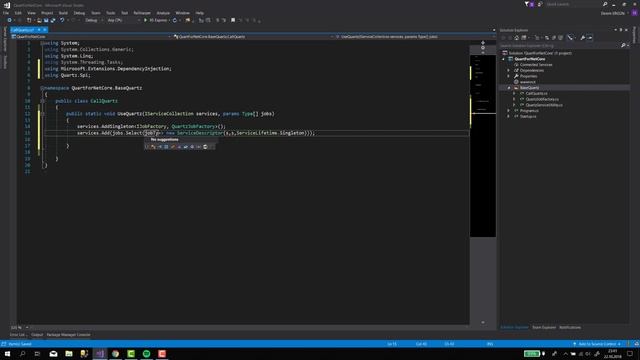The height and width of the screenshot is (360, 640).
Task: Select Connected Services in Solution Explorer
Action: [536, 64]
